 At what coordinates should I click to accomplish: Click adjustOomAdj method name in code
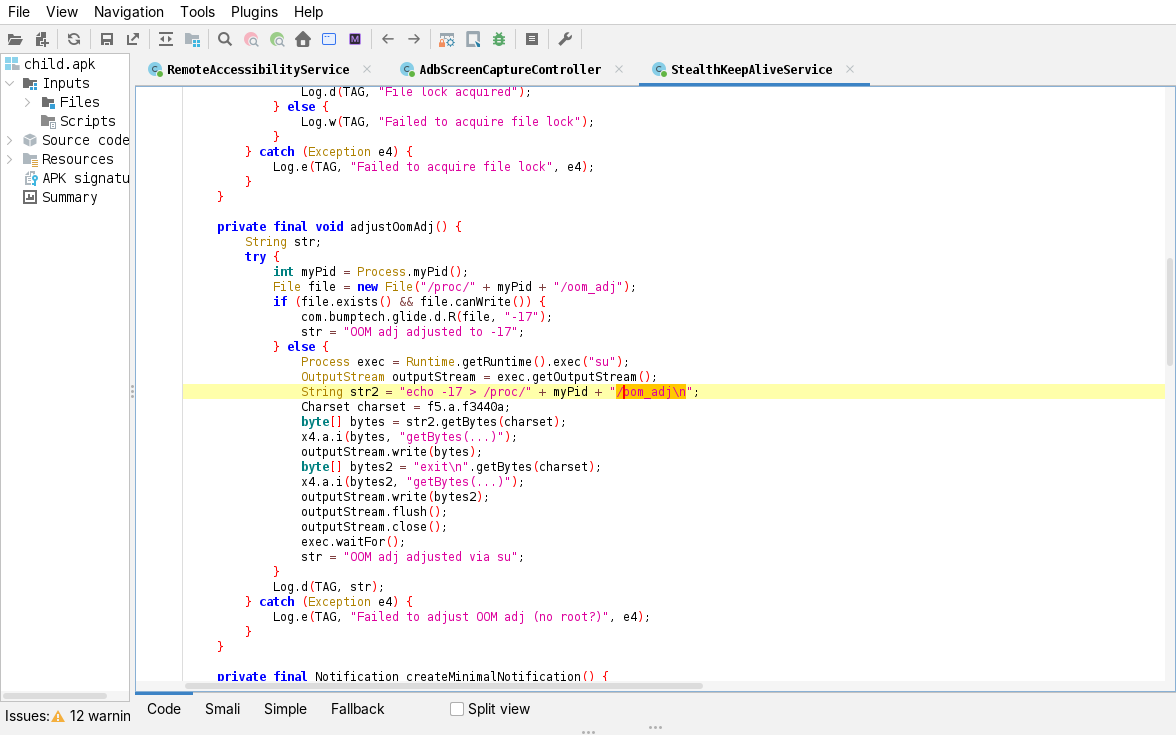[392, 226]
